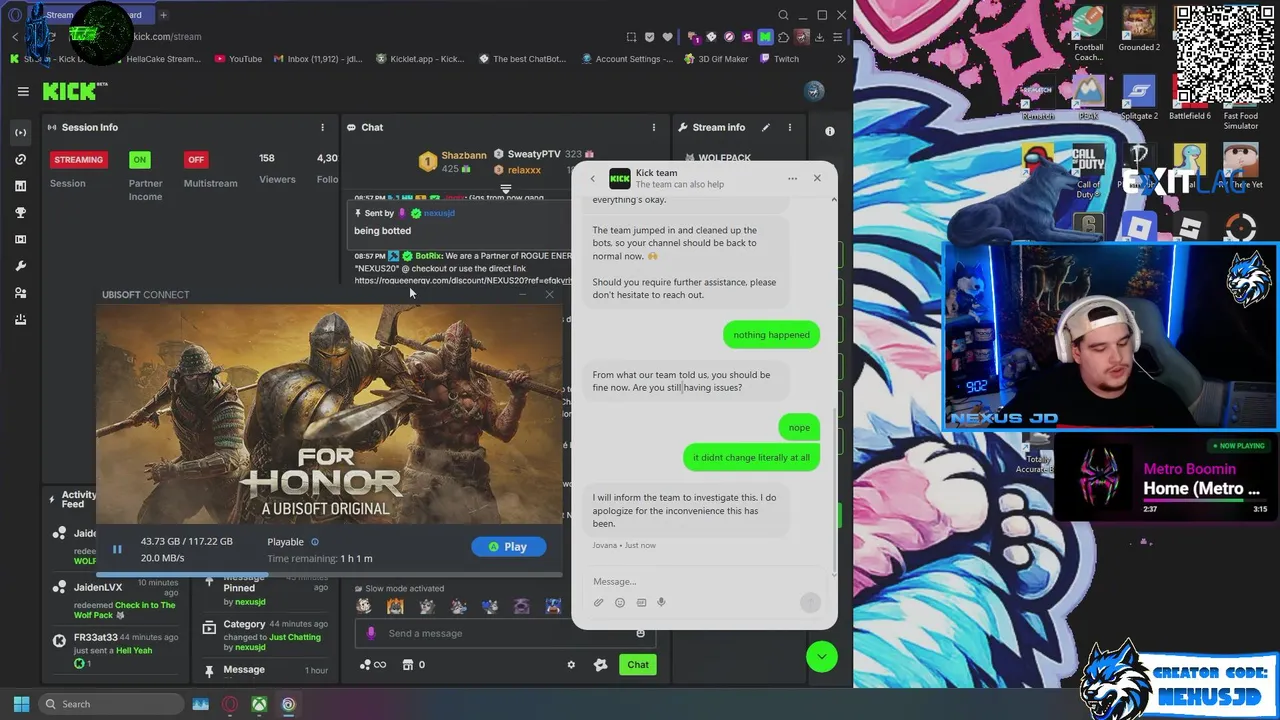
Task: Open the user profile avatar in Kick header
Action: (x=814, y=91)
